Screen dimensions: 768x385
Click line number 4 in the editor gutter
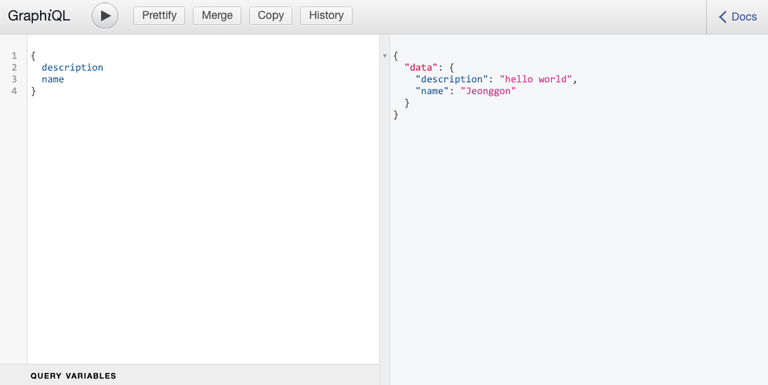14,91
